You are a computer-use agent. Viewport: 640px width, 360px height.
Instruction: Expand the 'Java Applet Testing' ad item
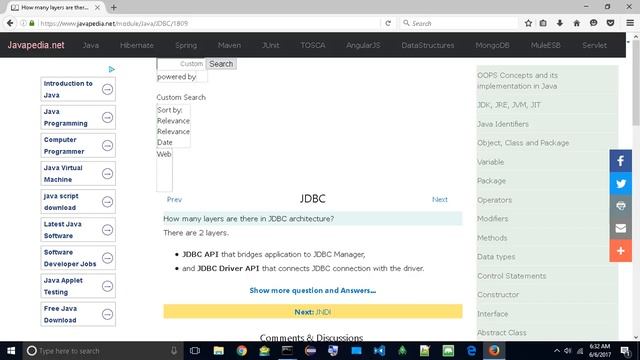click(107, 286)
